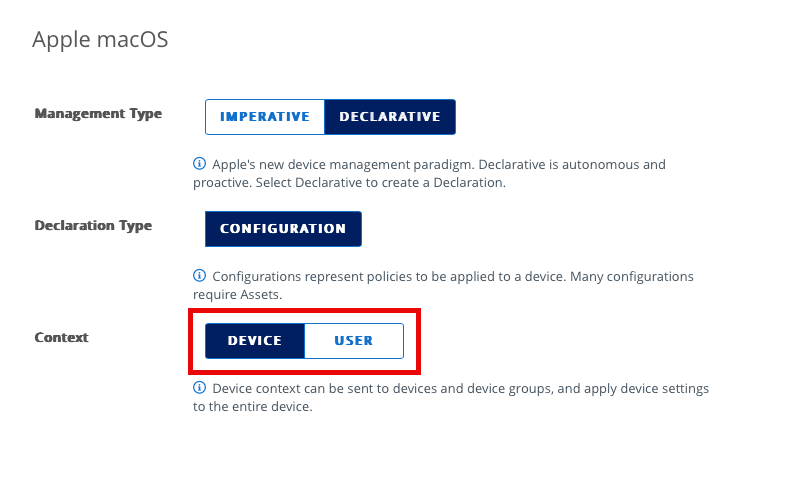Select the Imperative management type
804x479 pixels.
(265, 117)
